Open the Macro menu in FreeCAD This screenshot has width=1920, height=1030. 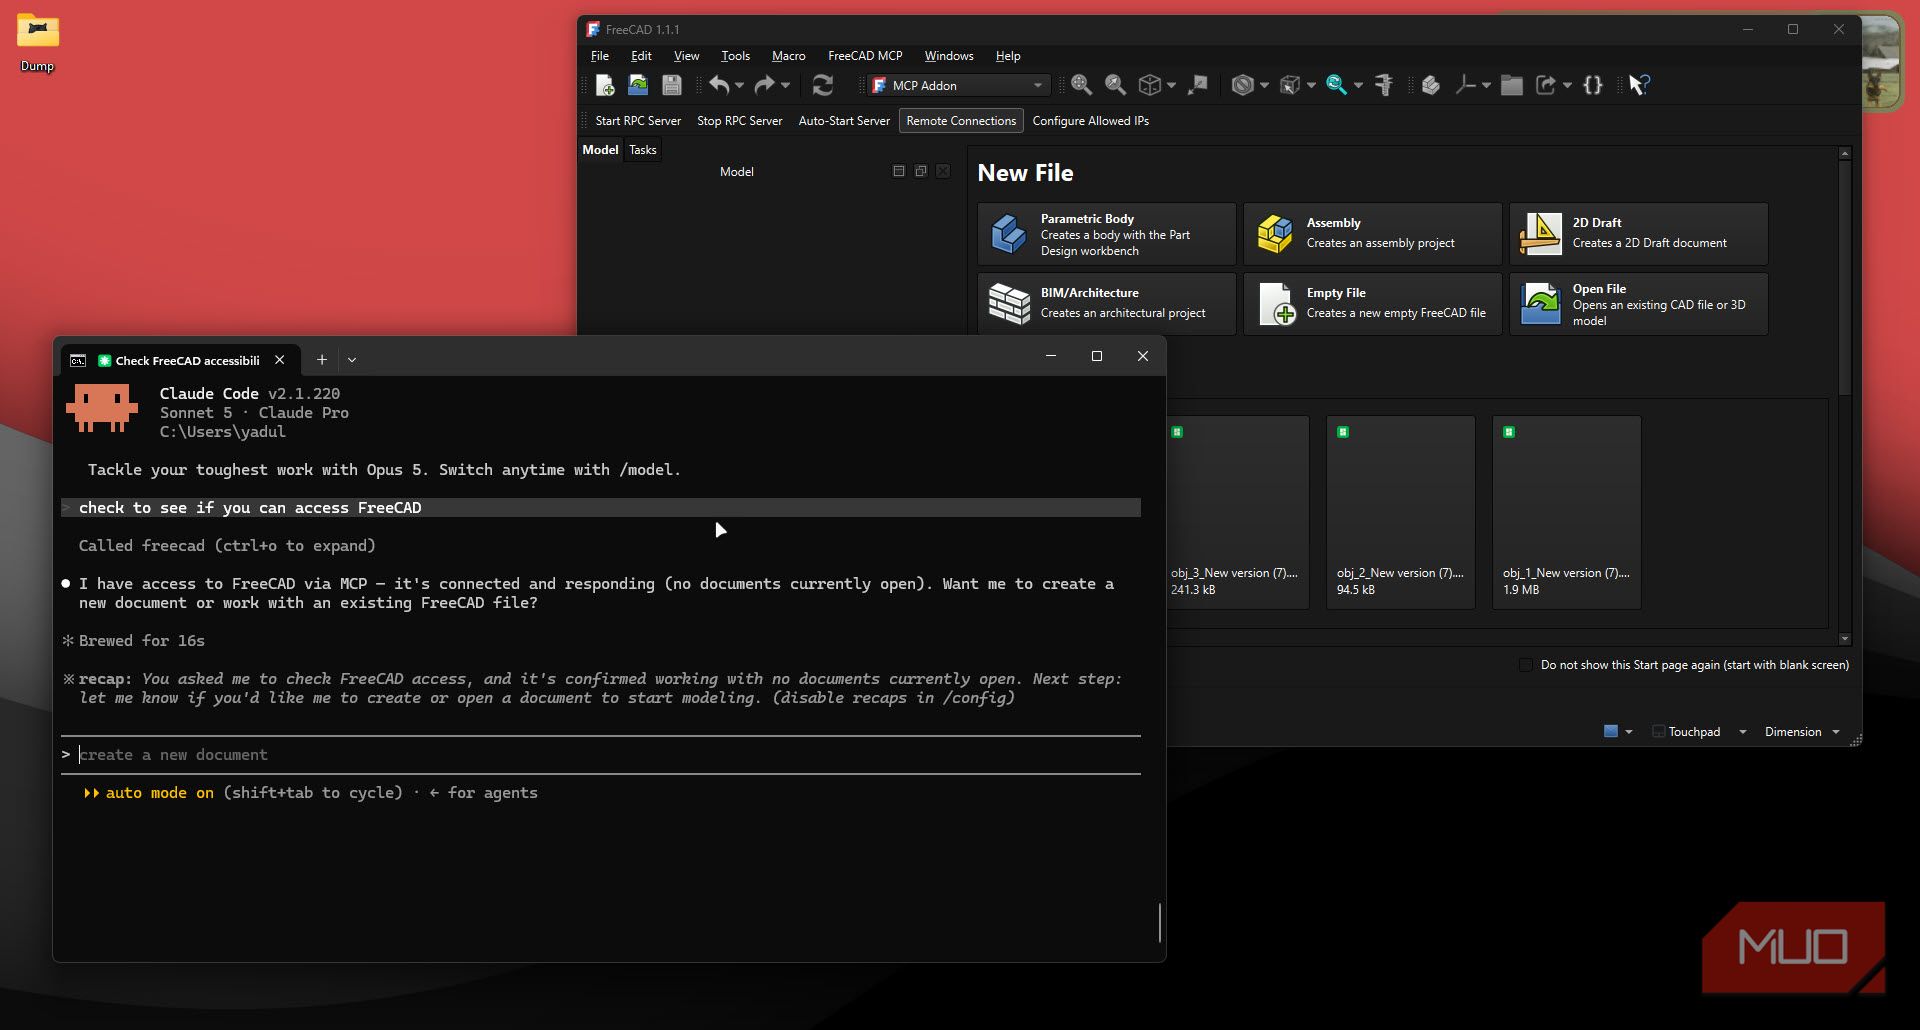click(x=788, y=56)
